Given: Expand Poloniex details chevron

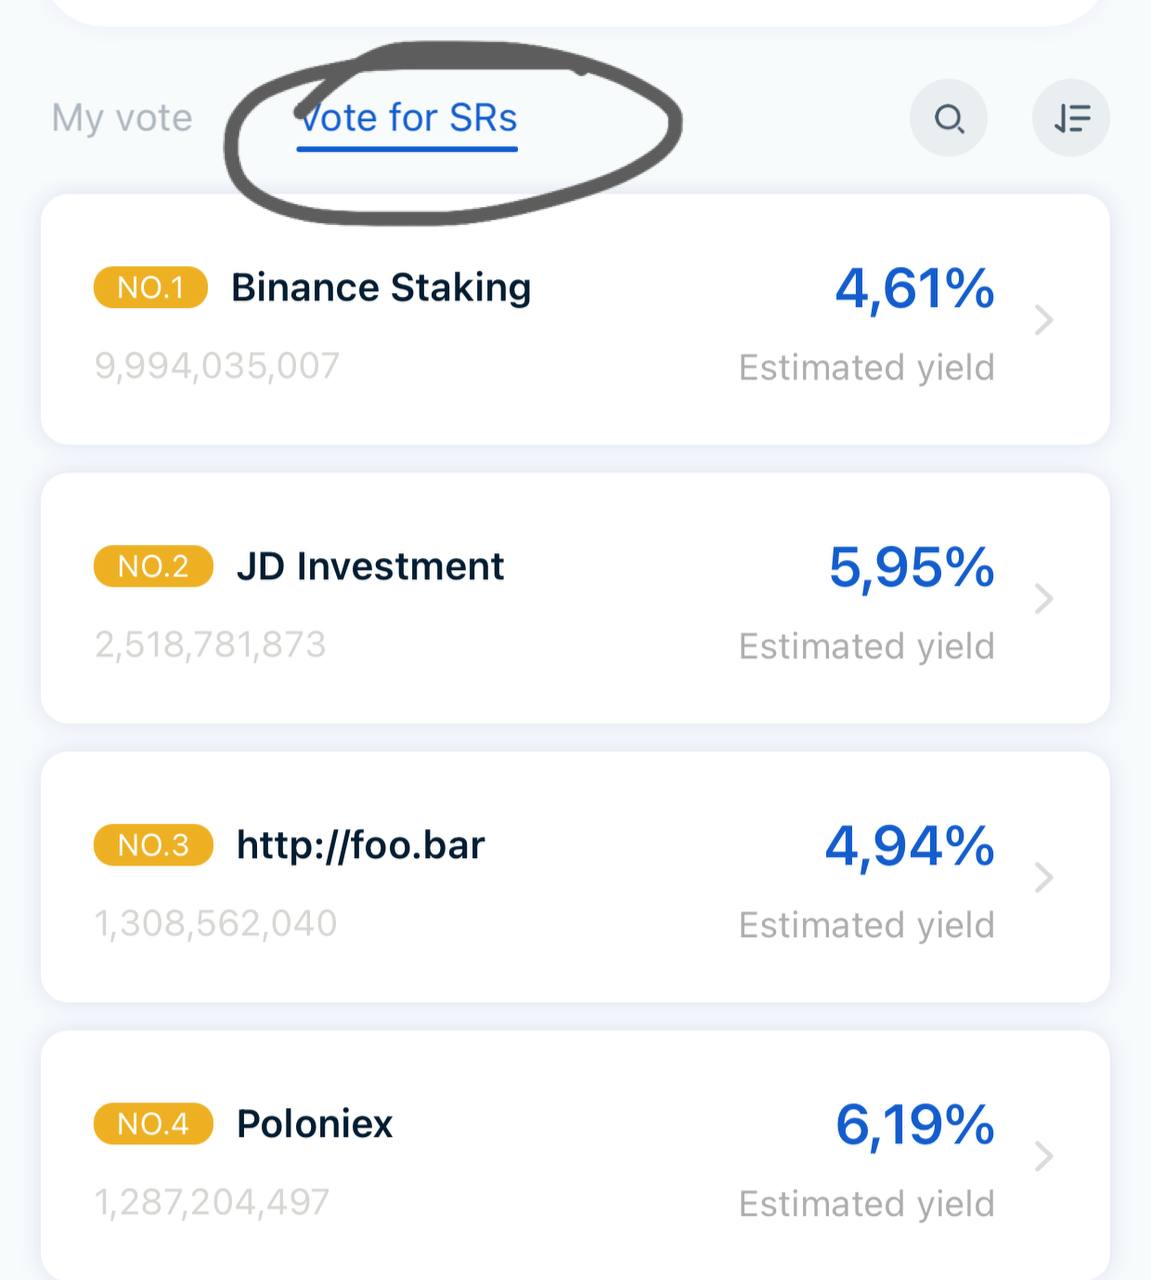Looking at the screenshot, I should tap(1044, 1156).
